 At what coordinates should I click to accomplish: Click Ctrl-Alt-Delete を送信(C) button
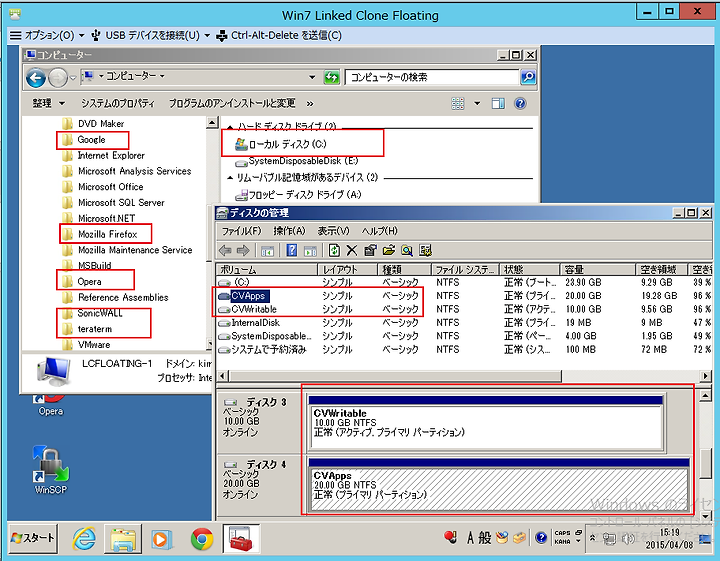[x=279, y=35]
